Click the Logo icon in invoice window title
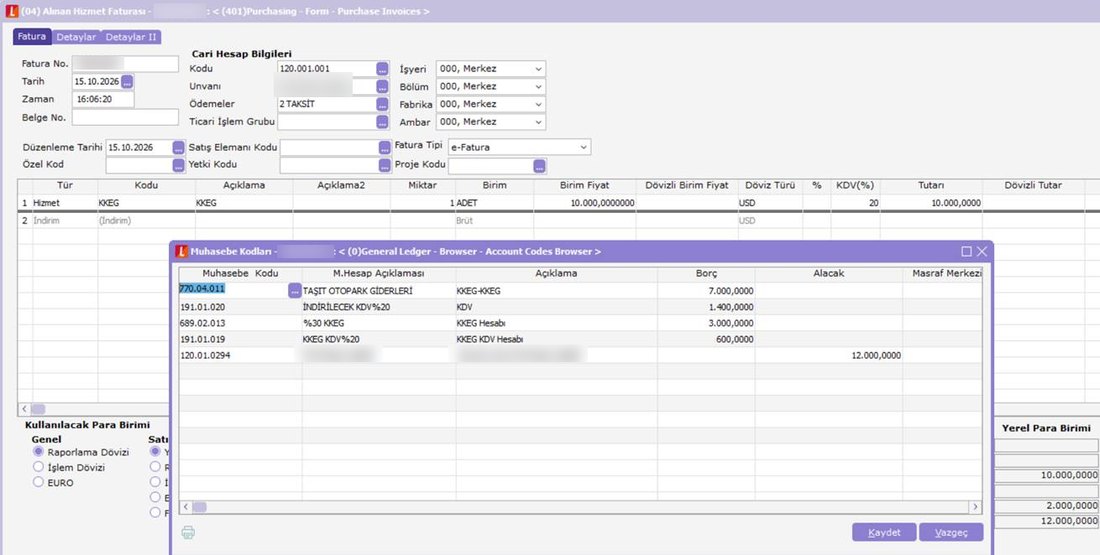The image size is (1100, 555). click(10, 11)
